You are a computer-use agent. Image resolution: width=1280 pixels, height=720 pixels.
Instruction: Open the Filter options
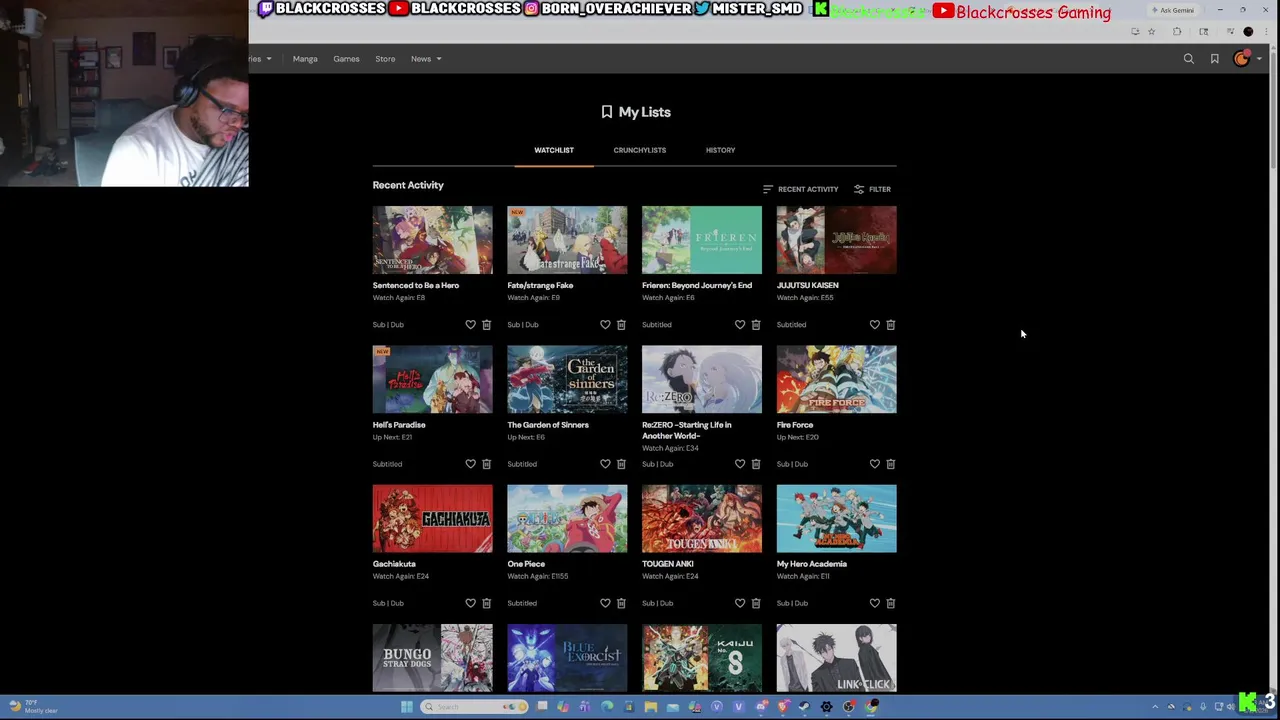(x=872, y=189)
